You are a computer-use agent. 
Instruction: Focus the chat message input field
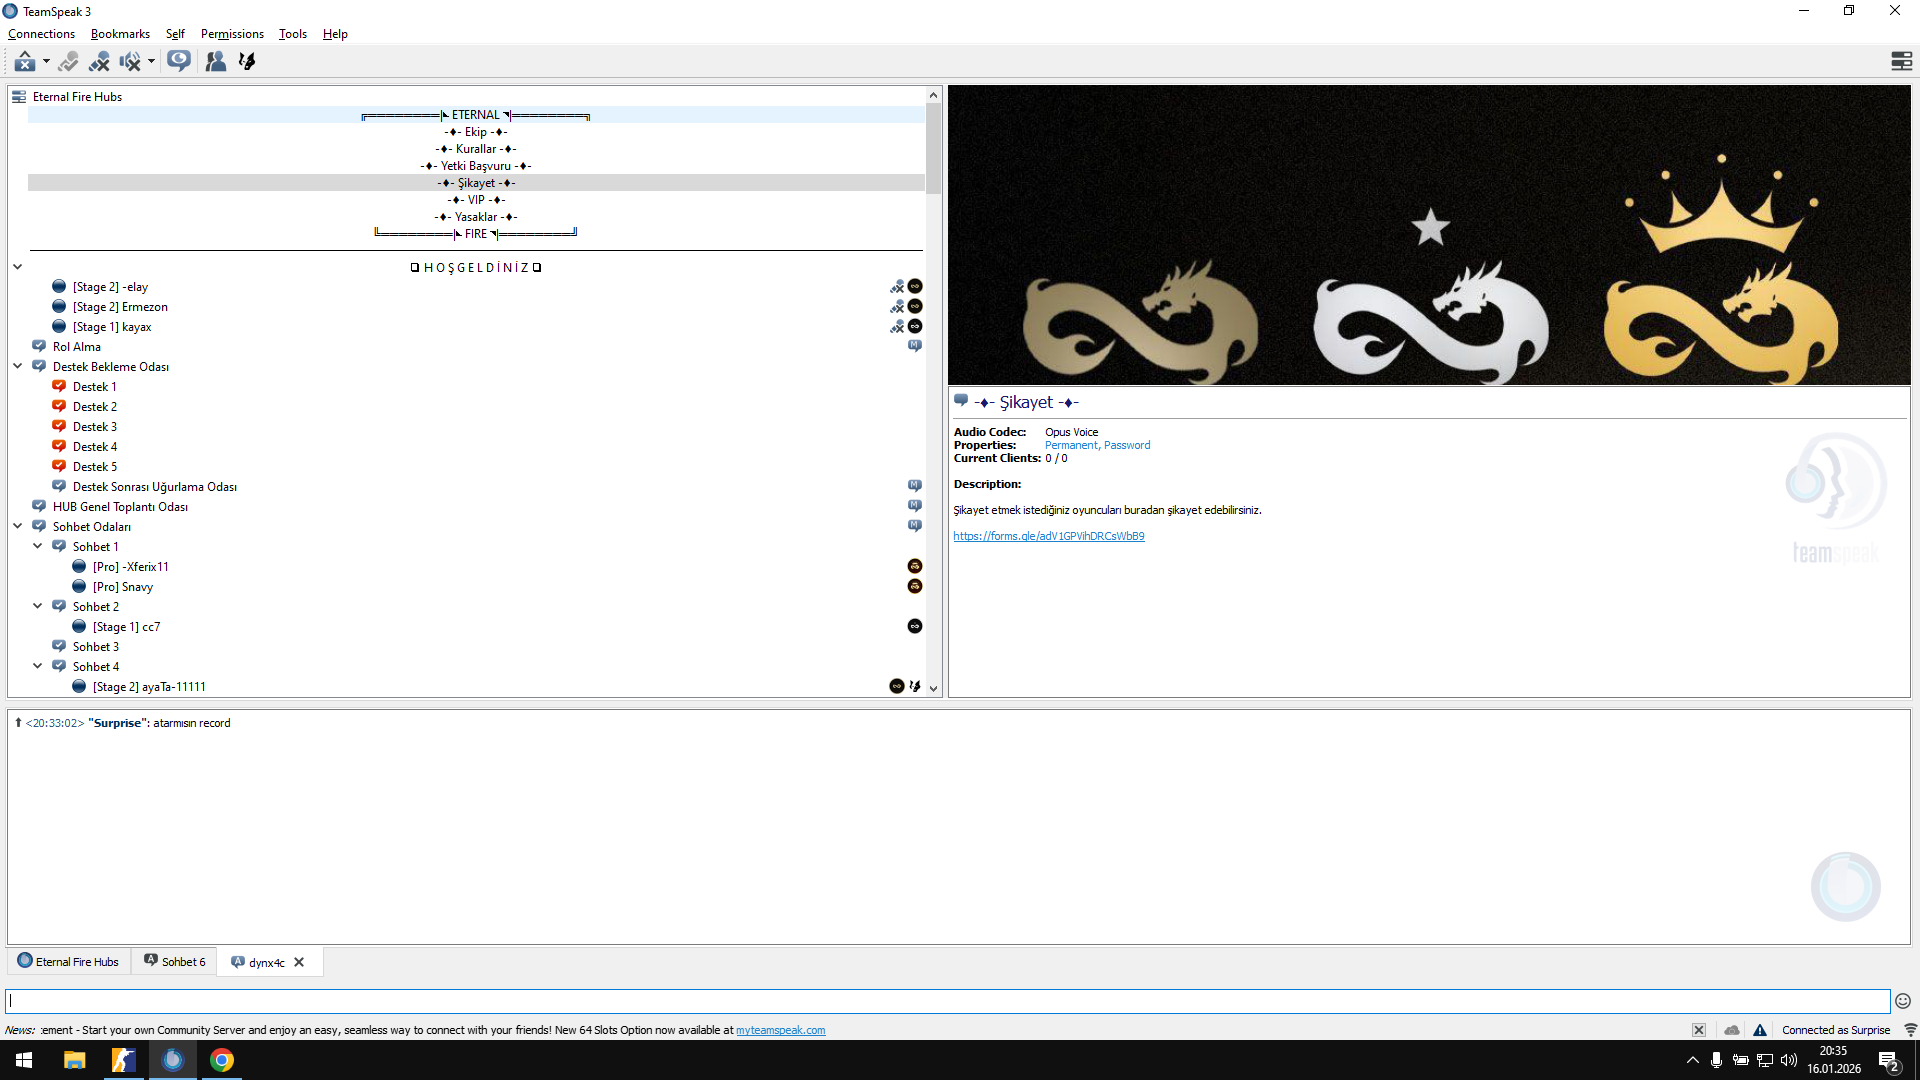coord(948,1001)
